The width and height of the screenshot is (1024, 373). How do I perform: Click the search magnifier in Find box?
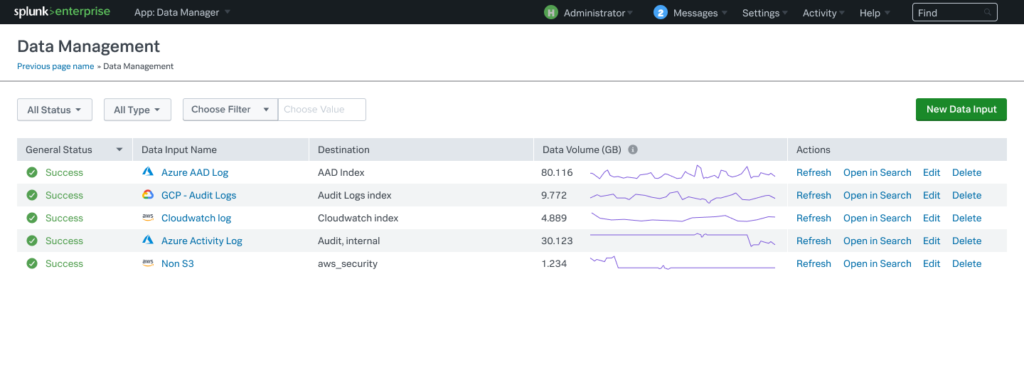pos(987,12)
